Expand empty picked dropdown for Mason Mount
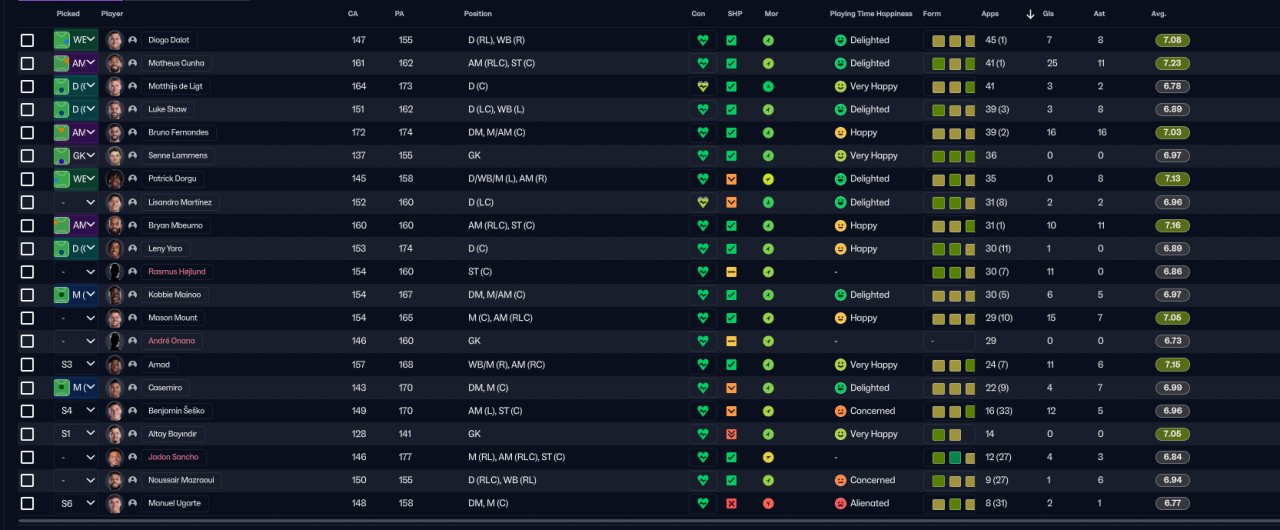The width and height of the screenshot is (1280, 530). click(76, 318)
